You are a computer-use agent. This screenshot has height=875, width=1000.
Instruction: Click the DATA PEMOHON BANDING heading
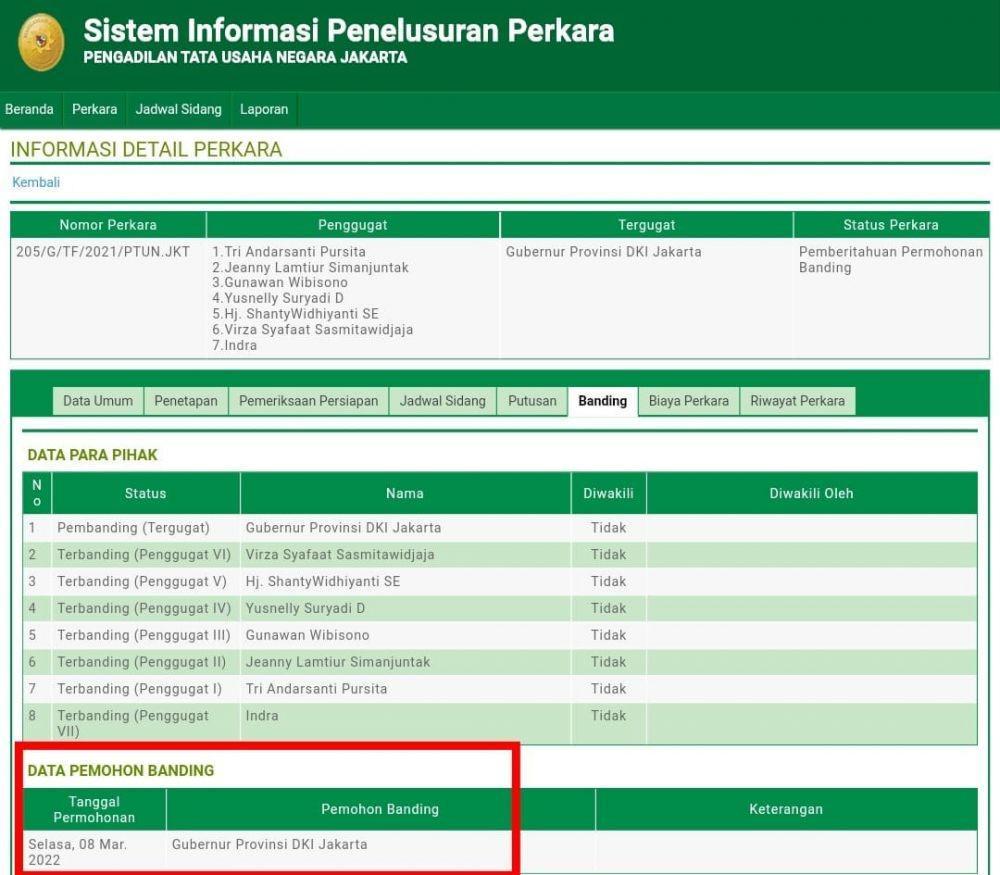pos(121,770)
